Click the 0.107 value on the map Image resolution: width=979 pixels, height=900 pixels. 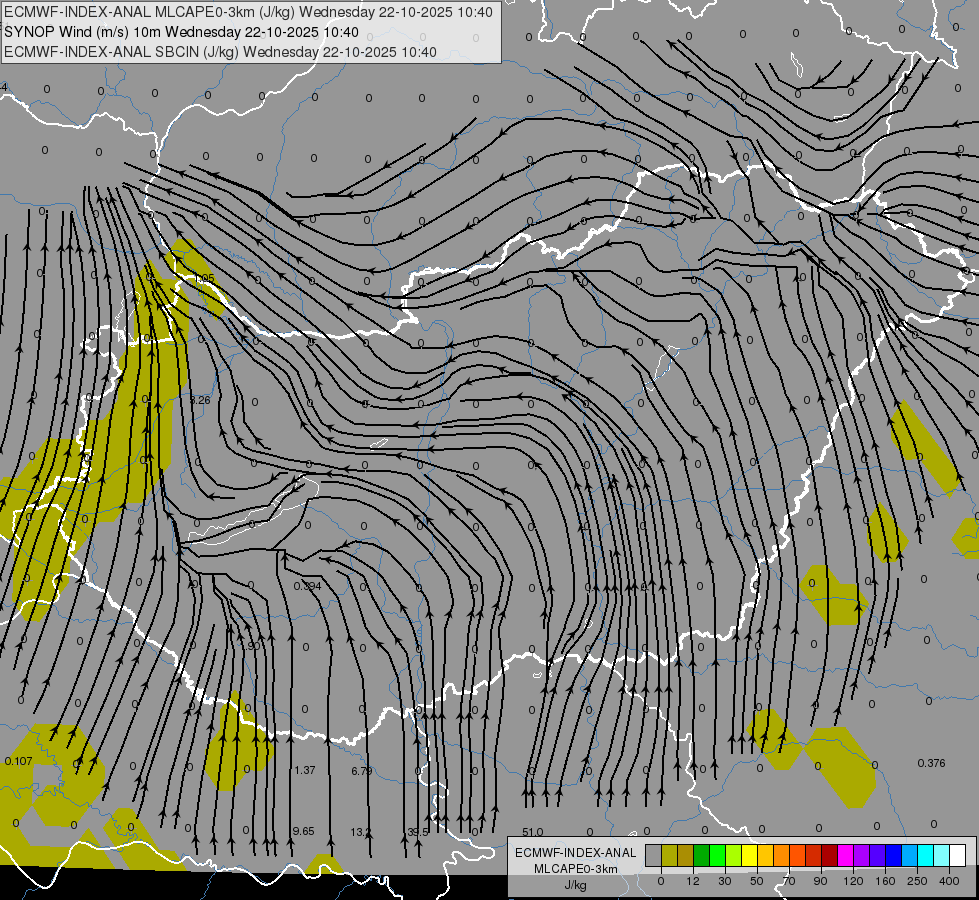click(x=18, y=761)
